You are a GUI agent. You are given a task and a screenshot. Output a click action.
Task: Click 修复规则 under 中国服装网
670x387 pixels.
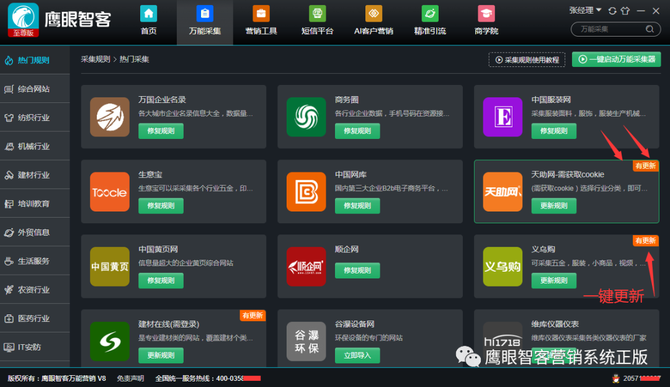point(554,131)
